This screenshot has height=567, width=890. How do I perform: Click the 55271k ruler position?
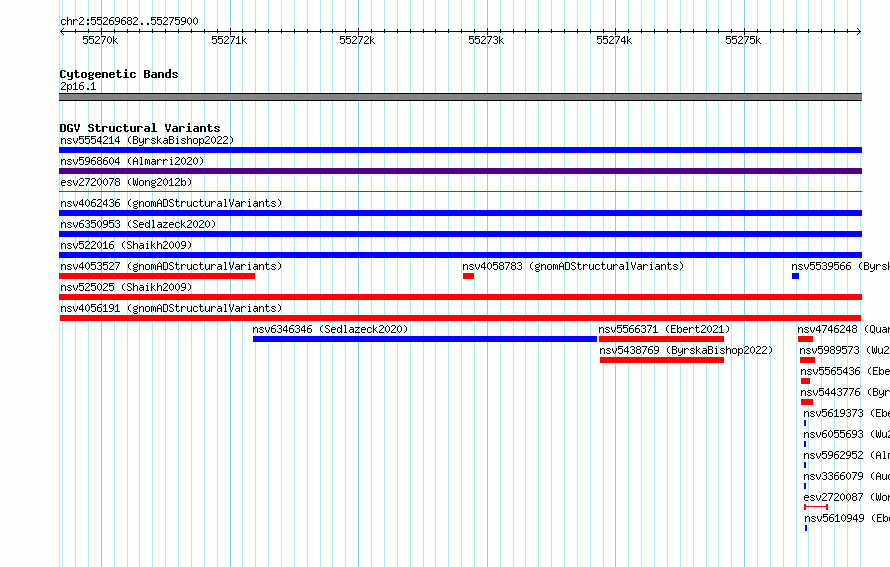click(x=229, y=40)
